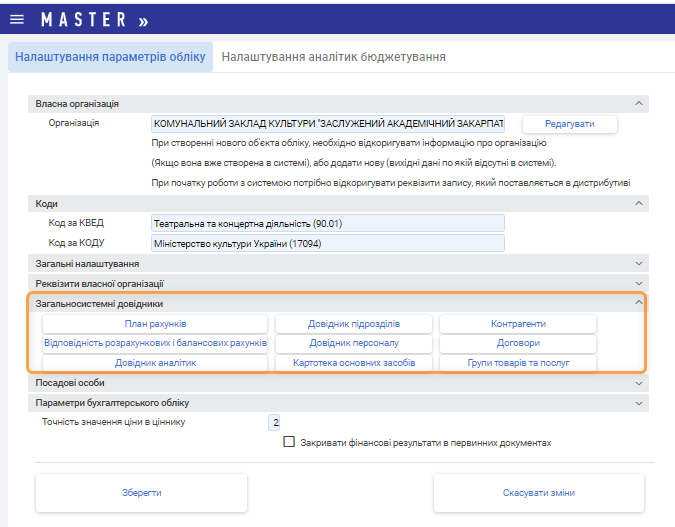
Task: Expand Реквізити власної організації section
Action: point(638,284)
